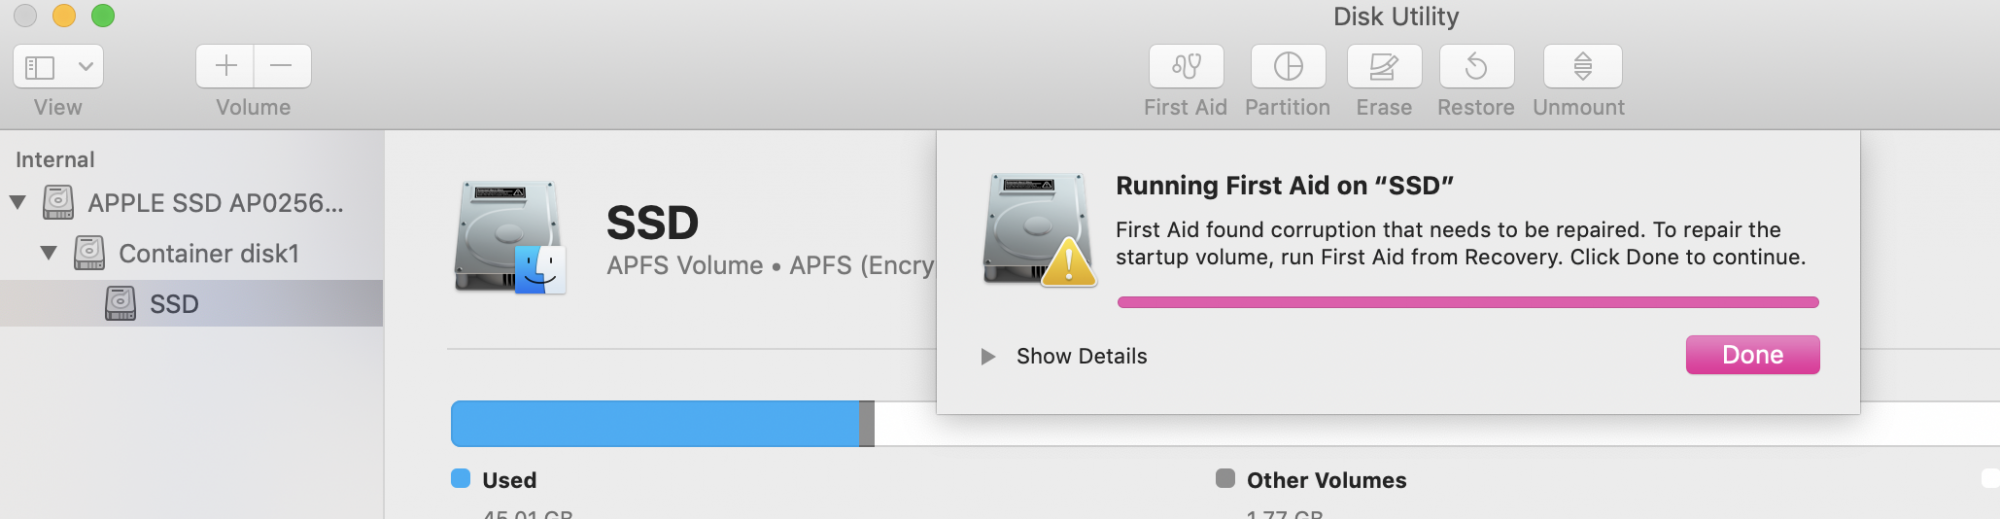
Task: Unmount the selected volume
Action: (1582, 66)
